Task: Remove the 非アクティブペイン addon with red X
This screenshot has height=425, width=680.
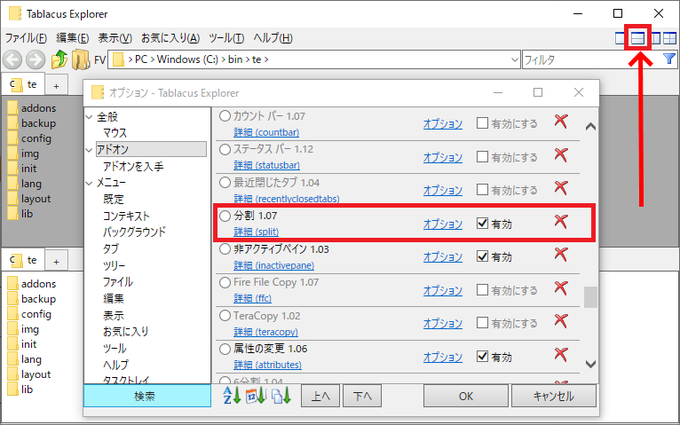Action: click(561, 255)
